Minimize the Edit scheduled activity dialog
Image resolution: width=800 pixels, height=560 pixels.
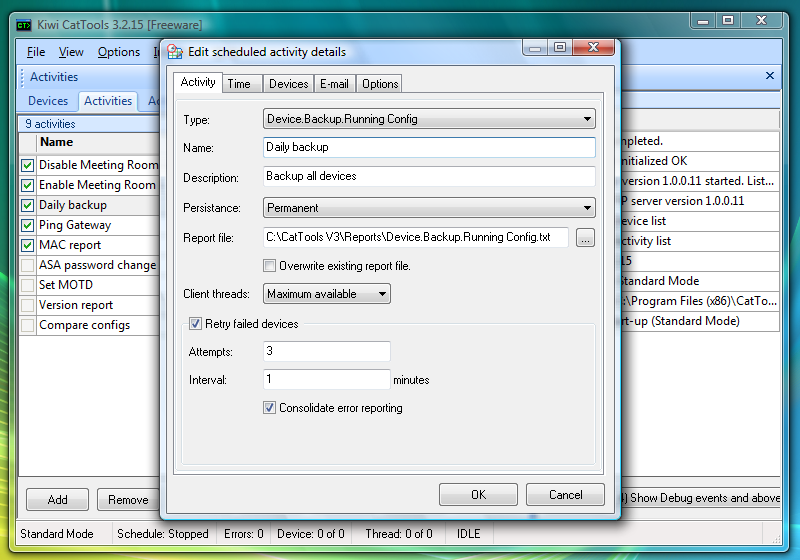tap(535, 48)
